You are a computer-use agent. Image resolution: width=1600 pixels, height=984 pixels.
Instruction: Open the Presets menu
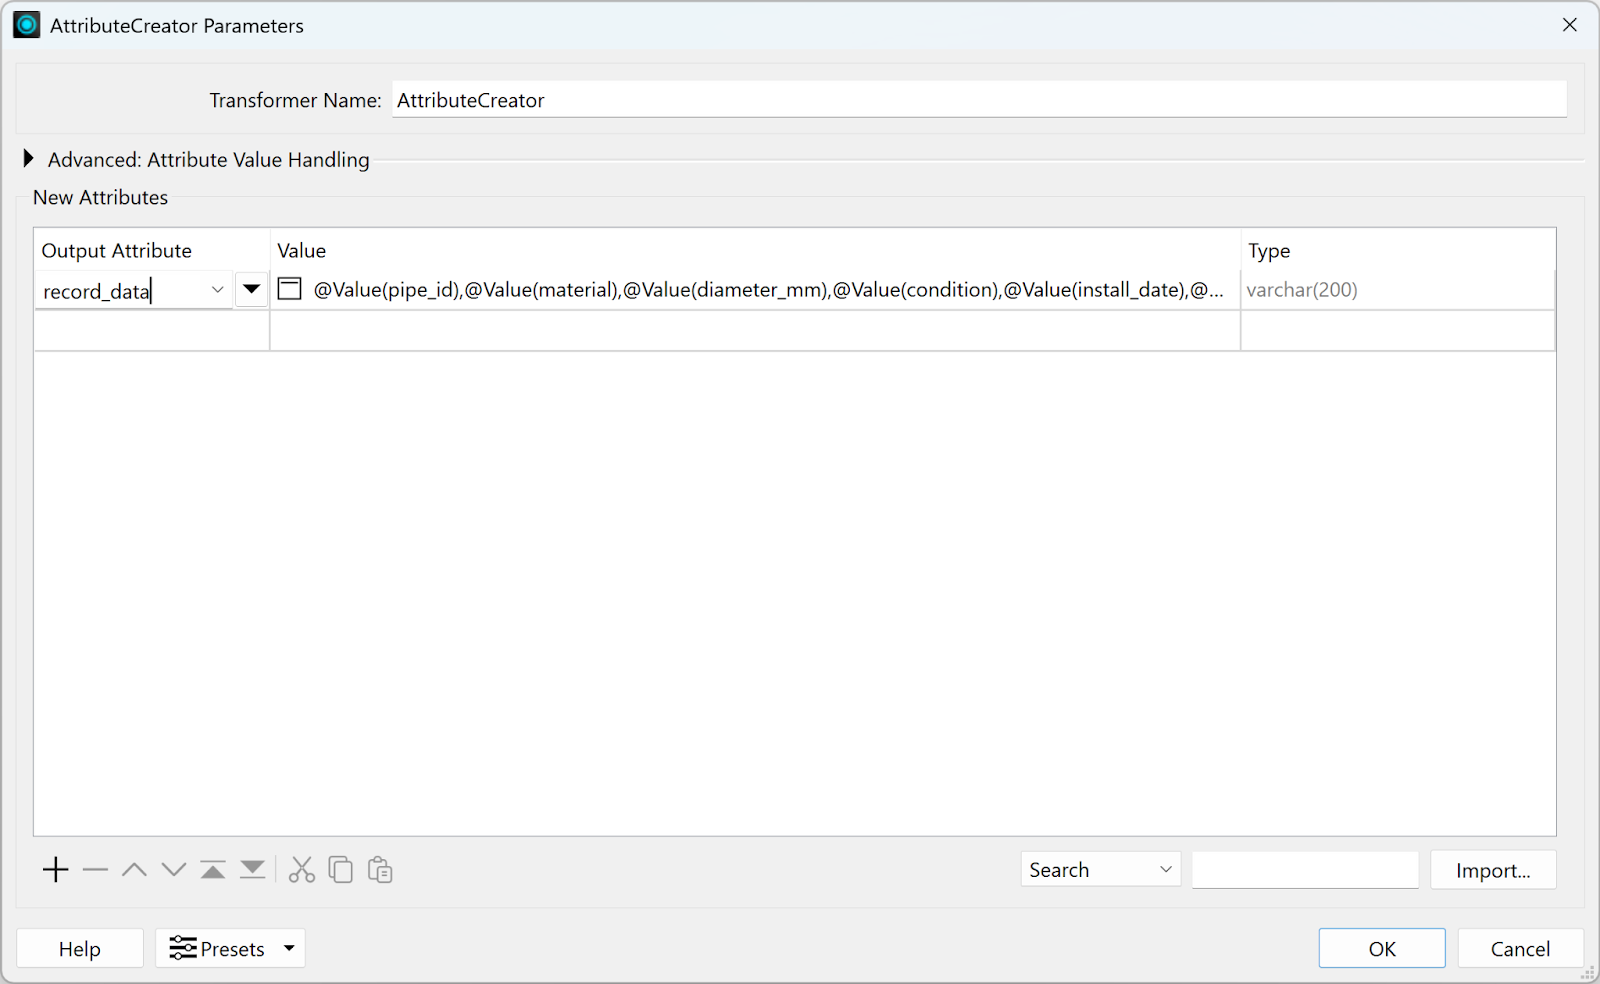click(229, 948)
